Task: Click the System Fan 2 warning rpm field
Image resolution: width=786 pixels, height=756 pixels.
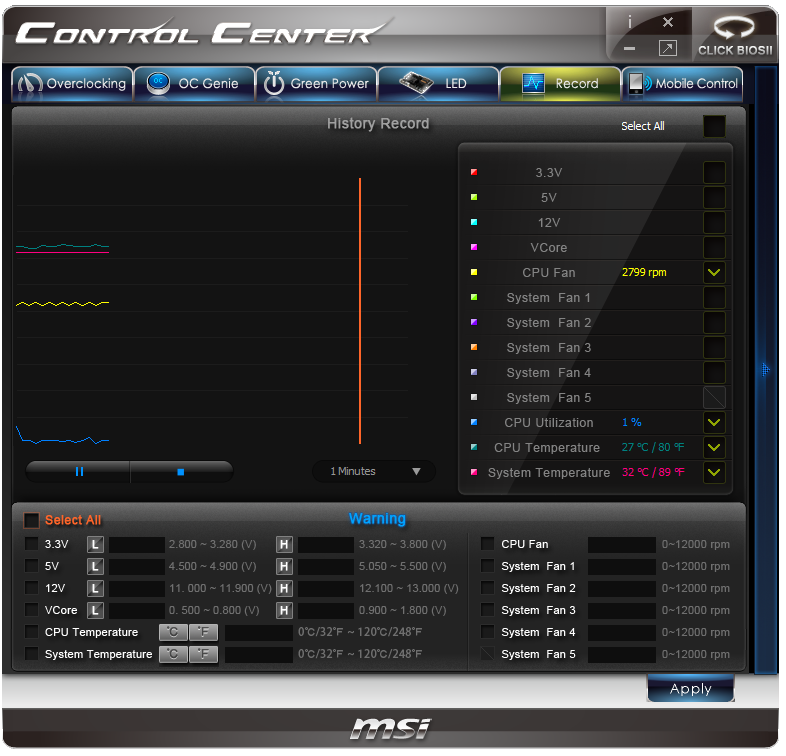Action: (622, 589)
